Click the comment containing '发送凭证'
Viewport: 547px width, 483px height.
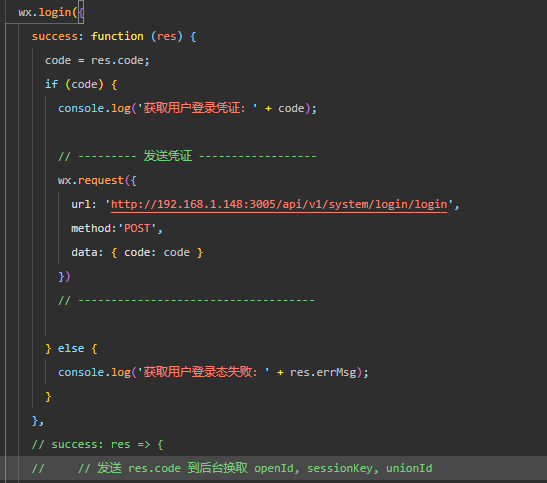187,156
